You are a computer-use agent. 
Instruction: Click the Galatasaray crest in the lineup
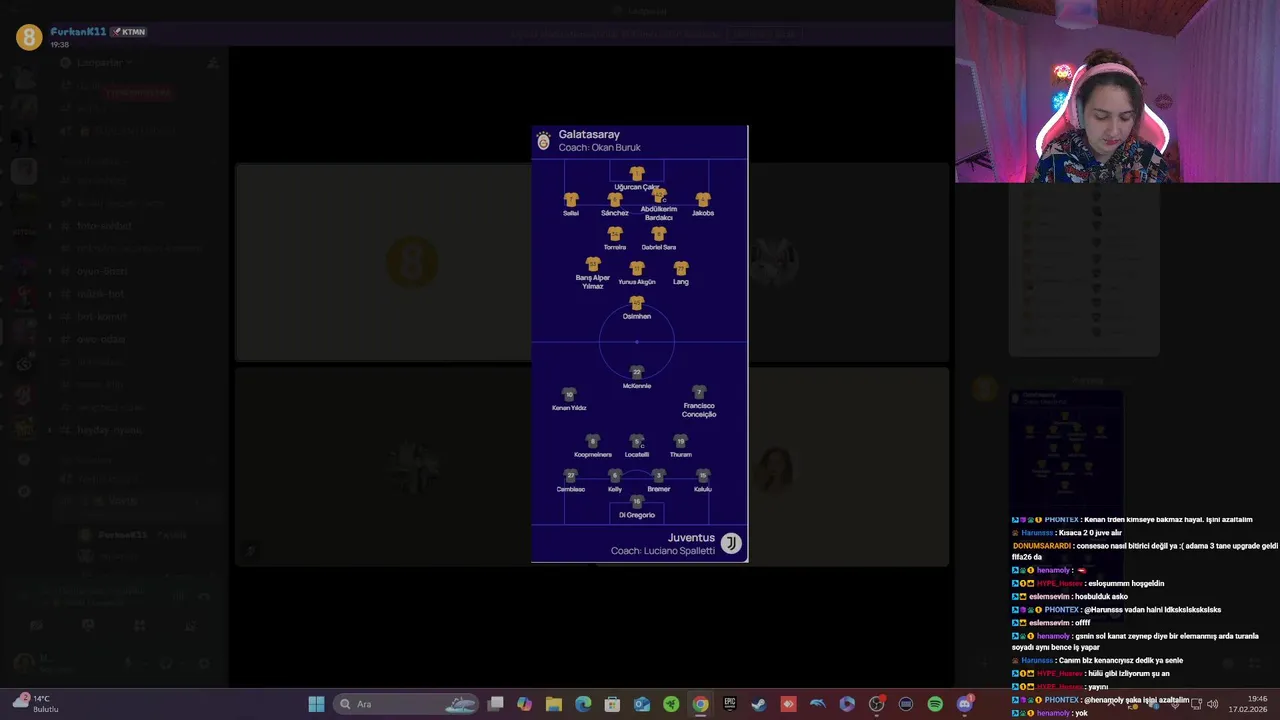pos(543,141)
